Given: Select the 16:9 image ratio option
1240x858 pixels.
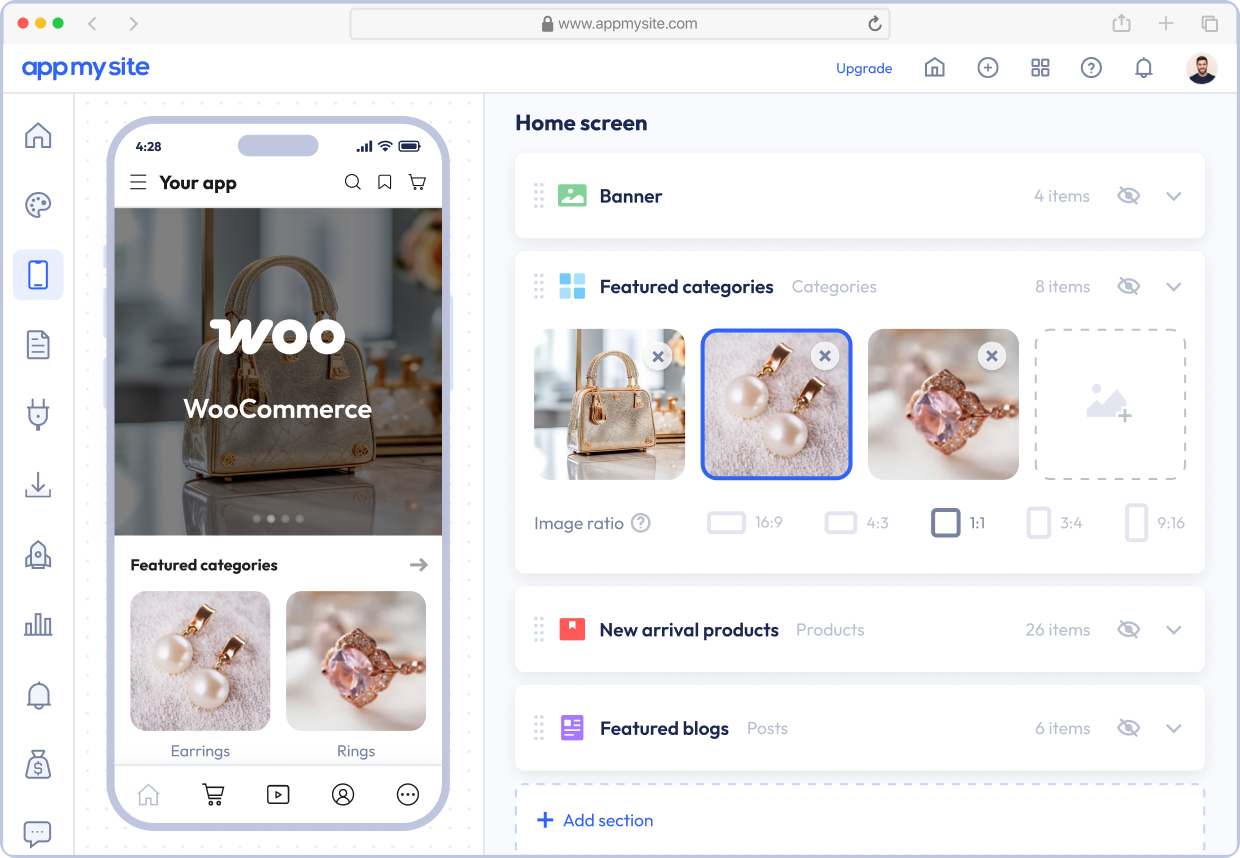Looking at the screenshot, I should 745,522.
